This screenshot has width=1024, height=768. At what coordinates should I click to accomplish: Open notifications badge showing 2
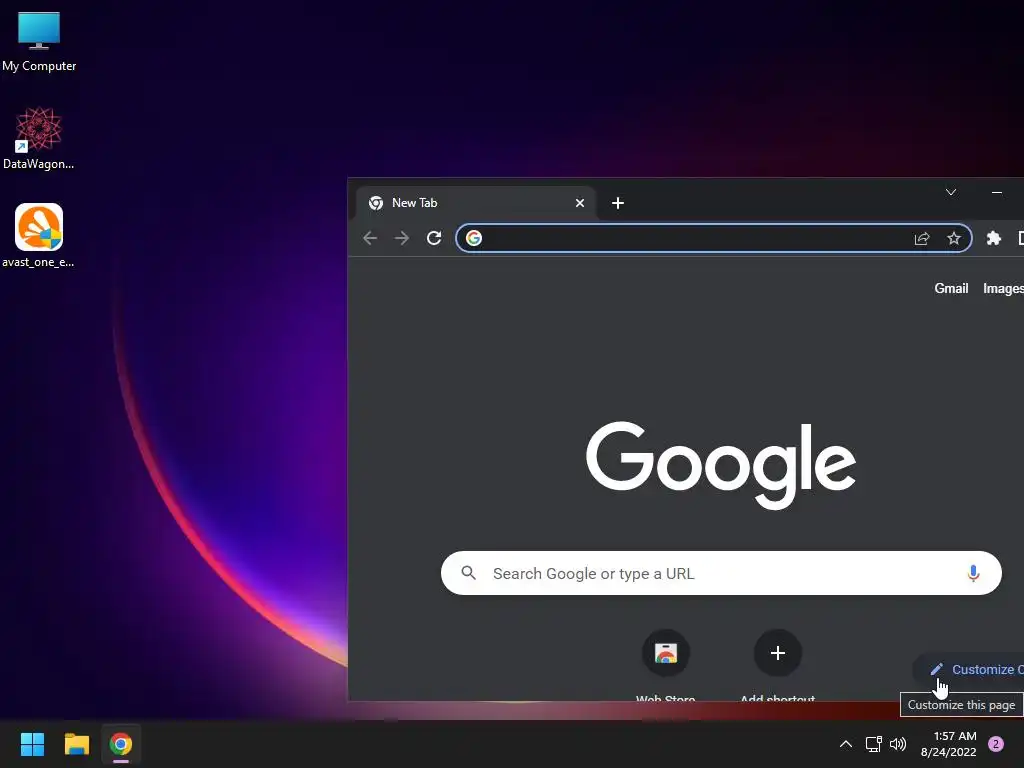tap(996, 744)
